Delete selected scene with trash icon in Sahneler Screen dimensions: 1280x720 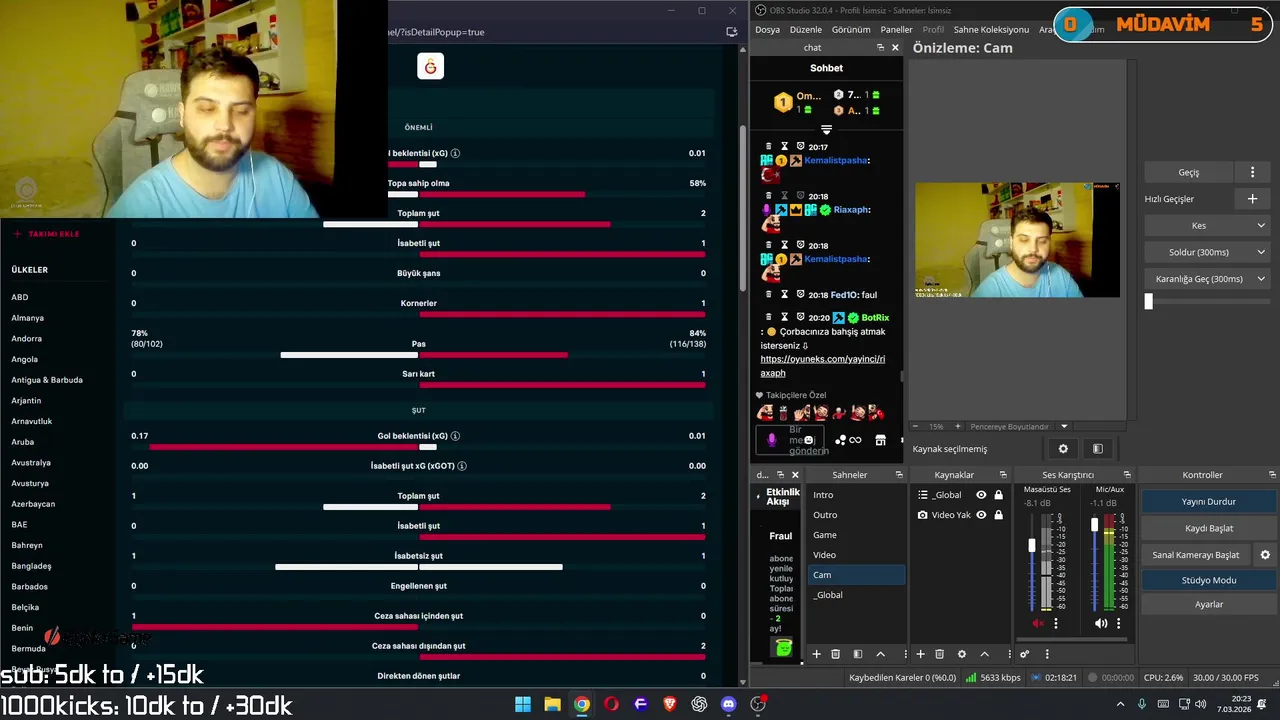(x=835, y=654)
